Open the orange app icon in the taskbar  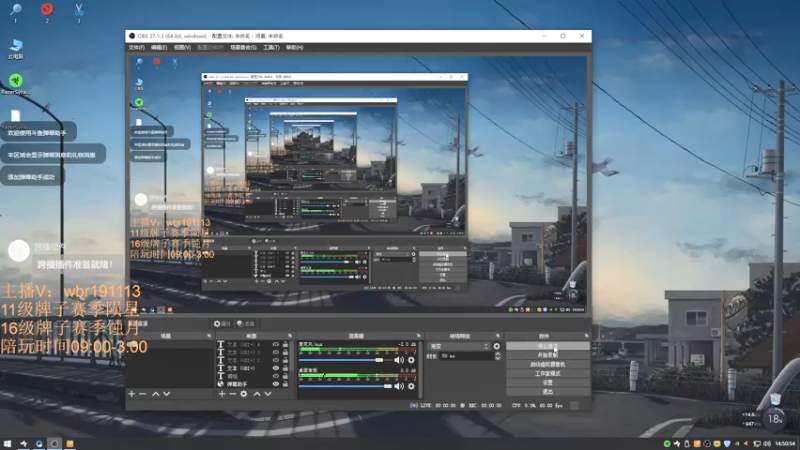click(x=70, y=444)
